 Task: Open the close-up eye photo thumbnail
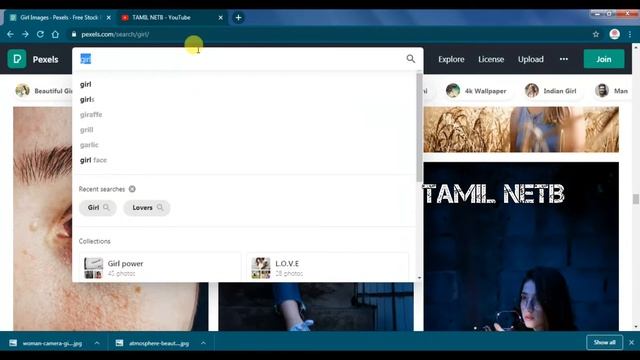(42, 219)
